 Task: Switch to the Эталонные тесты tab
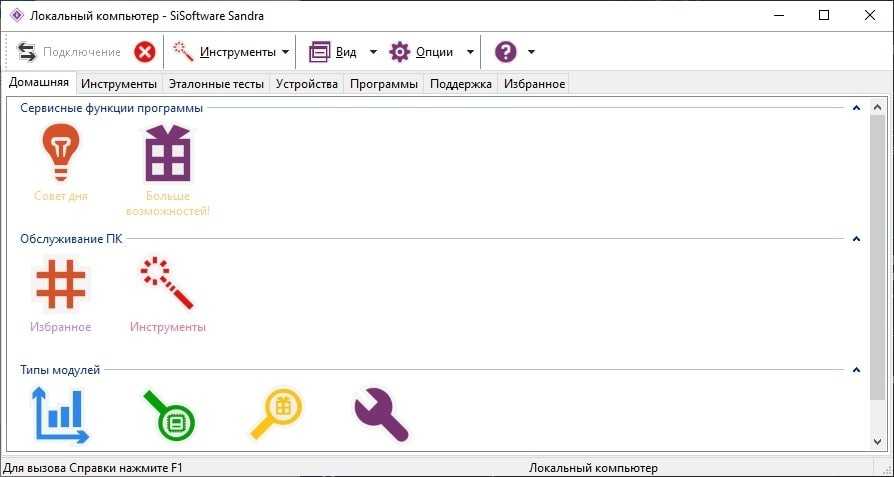[216, 84]
